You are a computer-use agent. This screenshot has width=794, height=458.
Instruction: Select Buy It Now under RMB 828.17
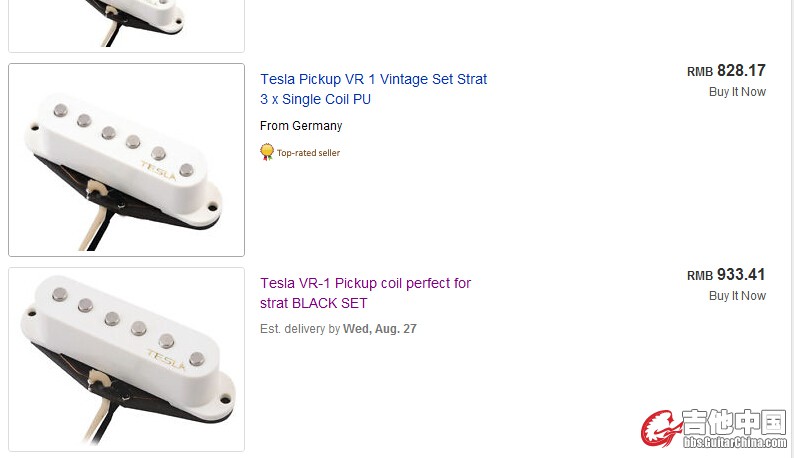[737, 92]
